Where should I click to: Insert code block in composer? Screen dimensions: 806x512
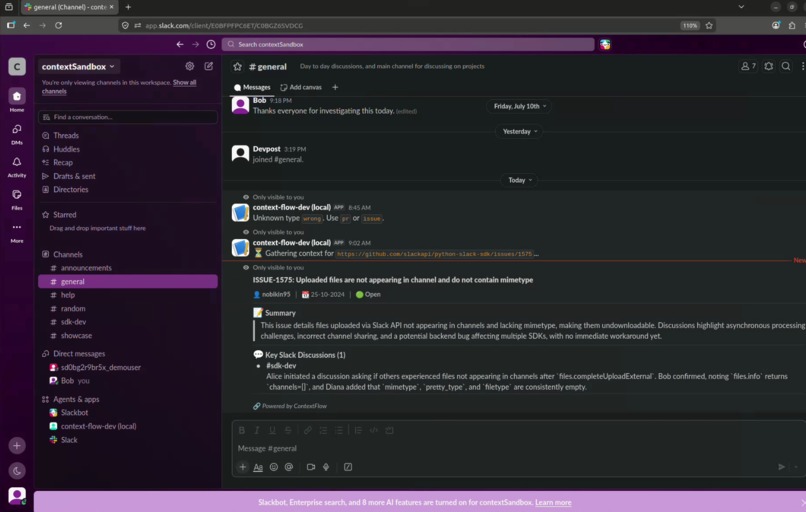tap(389, 430)
